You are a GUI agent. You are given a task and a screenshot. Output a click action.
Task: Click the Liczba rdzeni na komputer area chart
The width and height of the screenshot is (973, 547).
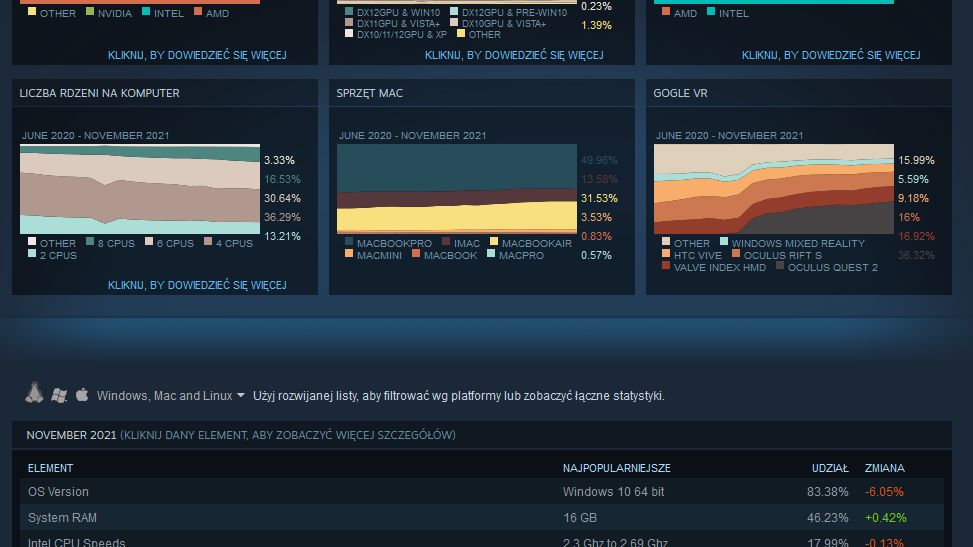coord(140,189)
